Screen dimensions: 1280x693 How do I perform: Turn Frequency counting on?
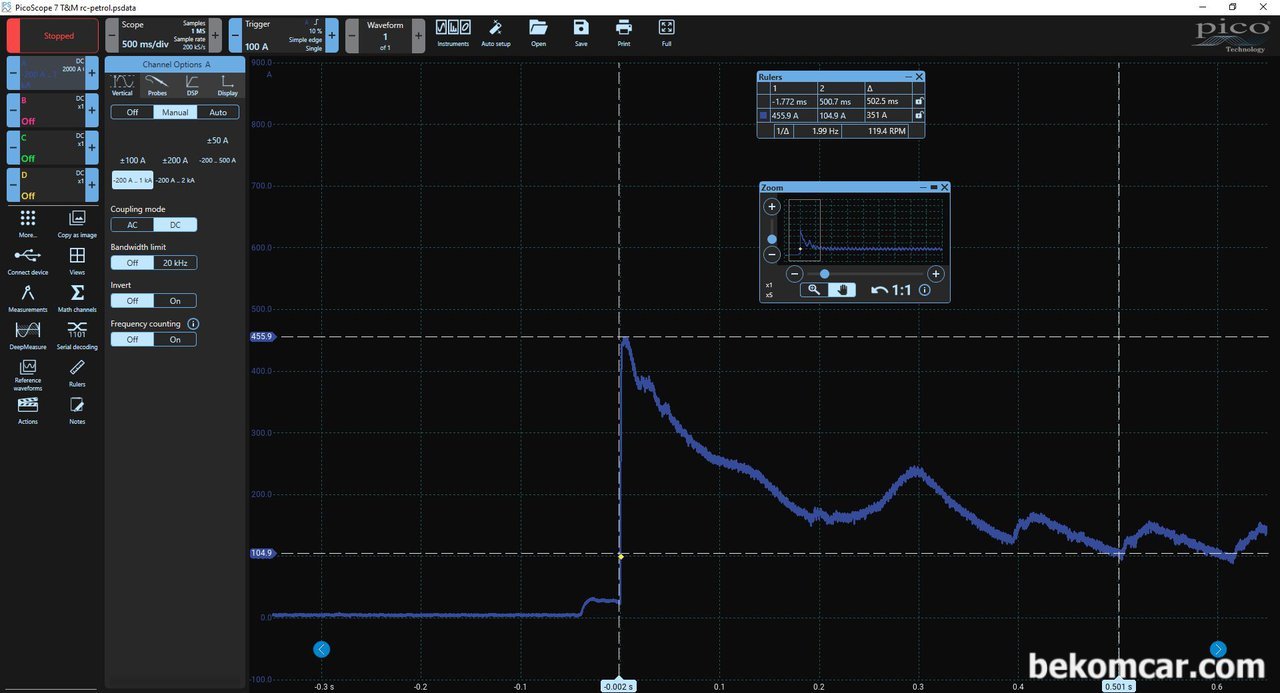tap(175, 340)
